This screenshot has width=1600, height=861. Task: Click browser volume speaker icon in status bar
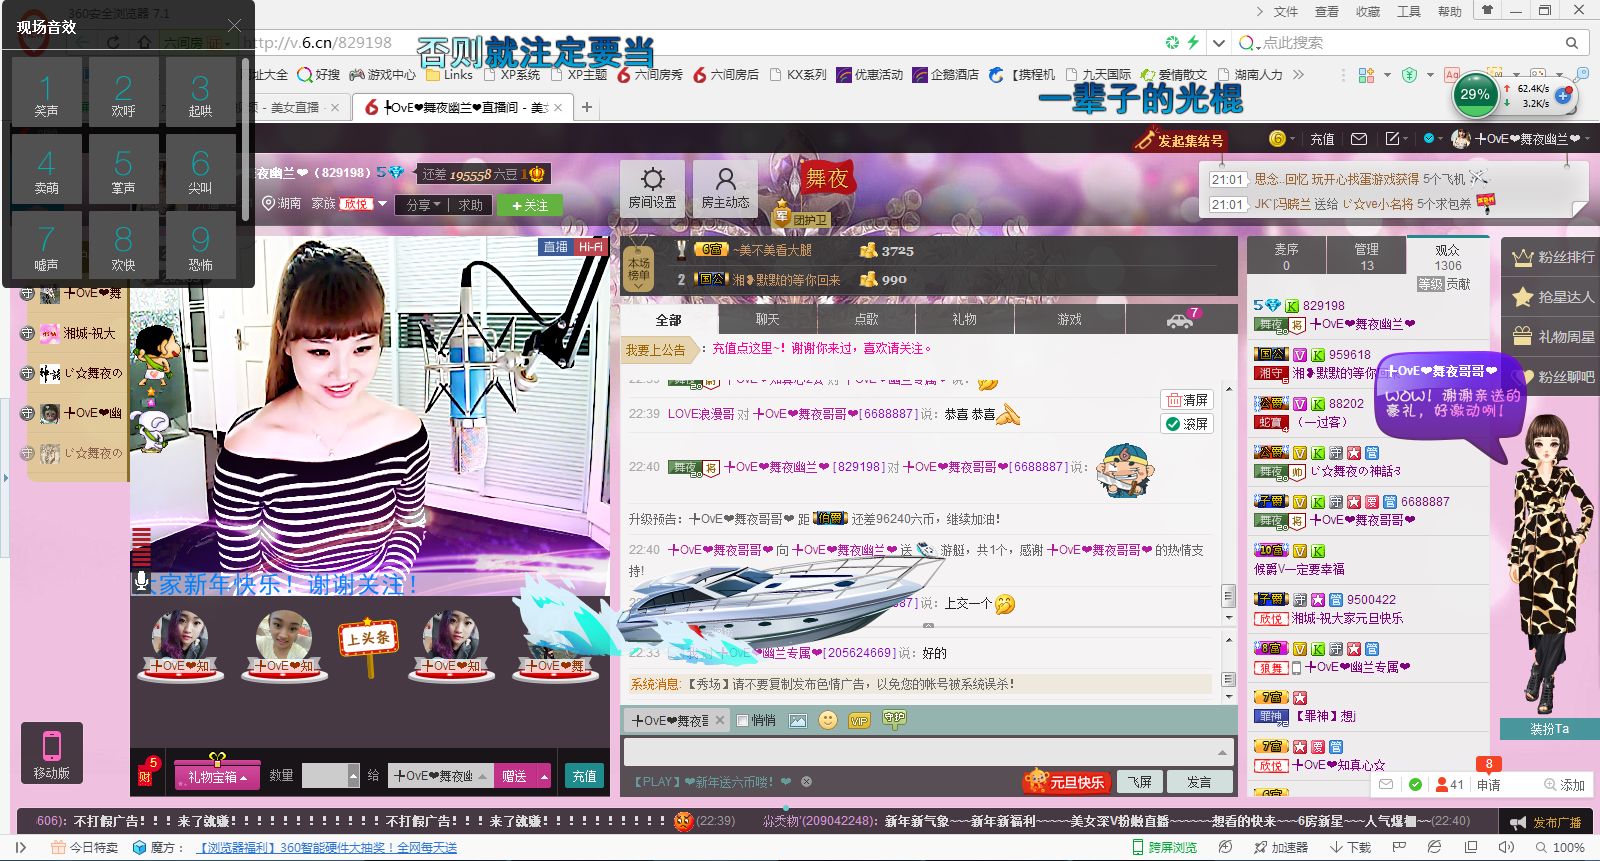click(1506, 847)
